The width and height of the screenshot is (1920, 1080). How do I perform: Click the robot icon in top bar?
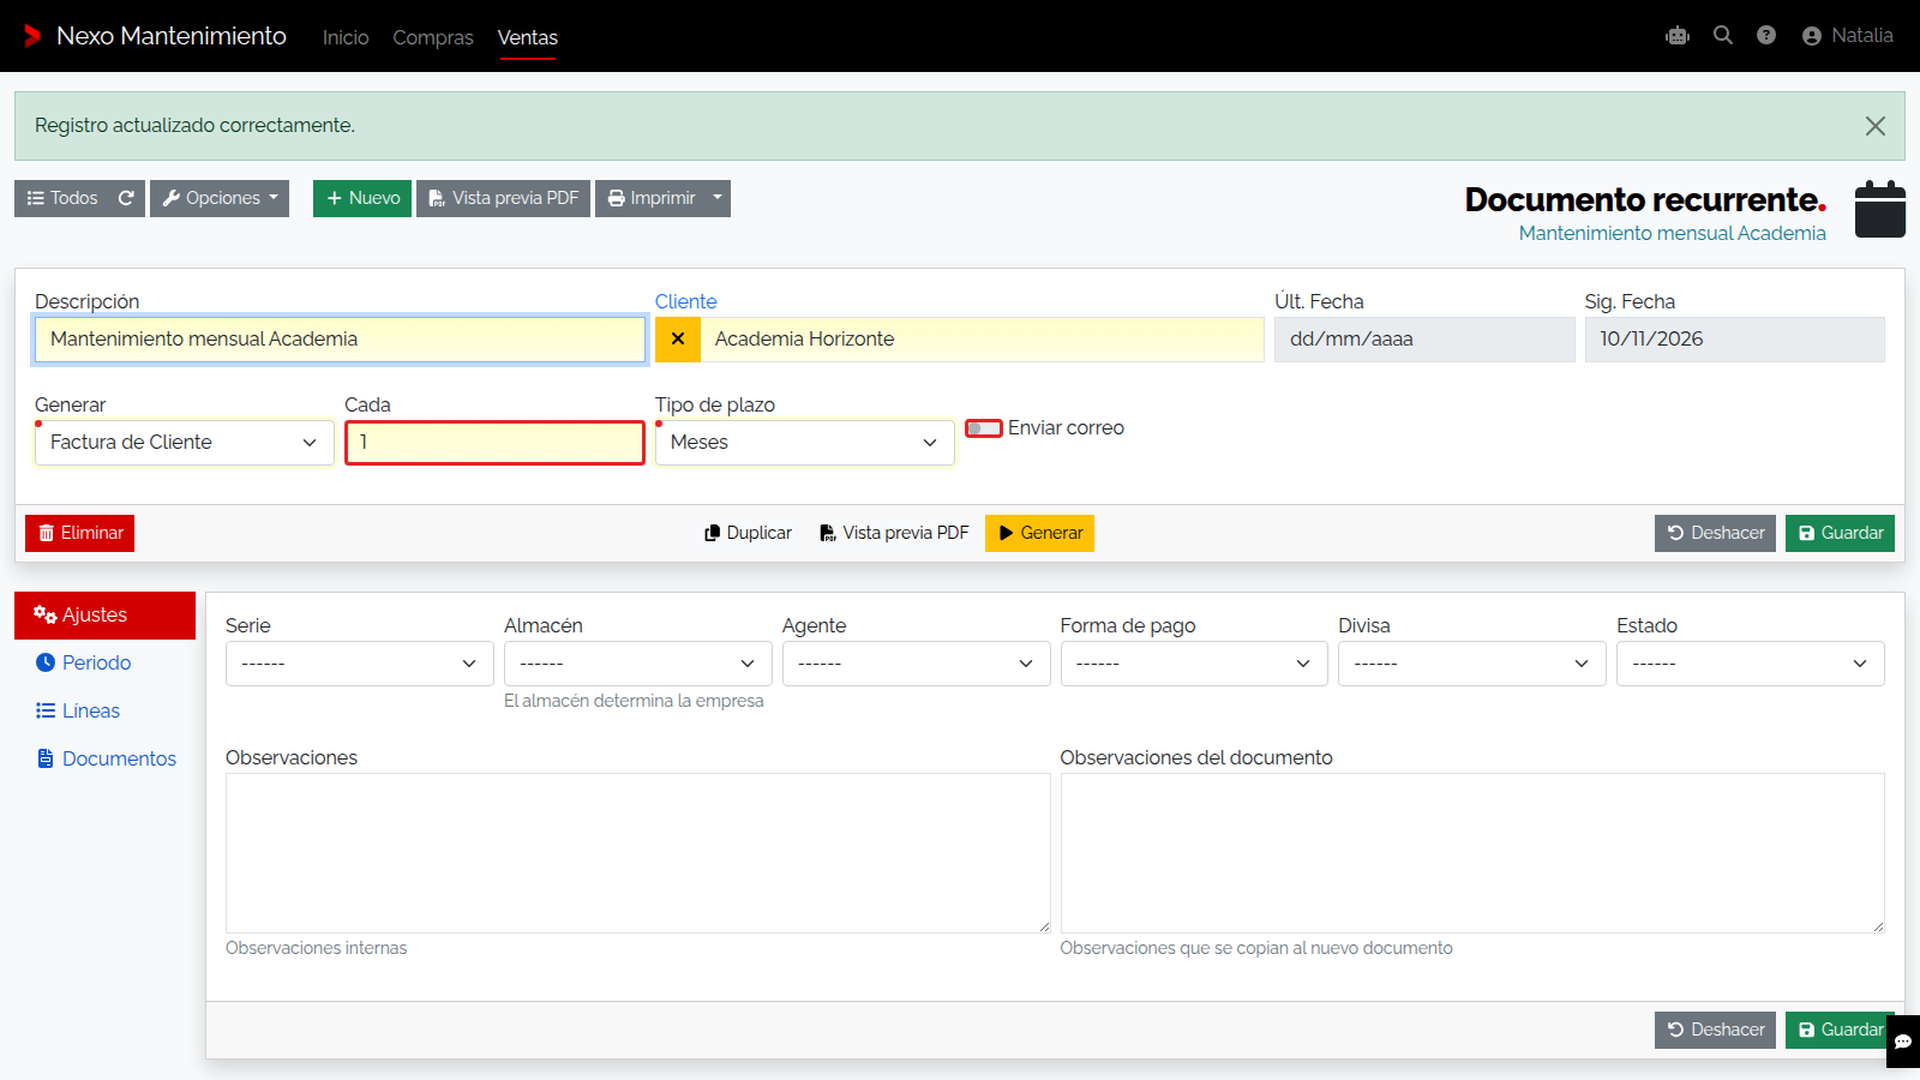point(1677,36)
